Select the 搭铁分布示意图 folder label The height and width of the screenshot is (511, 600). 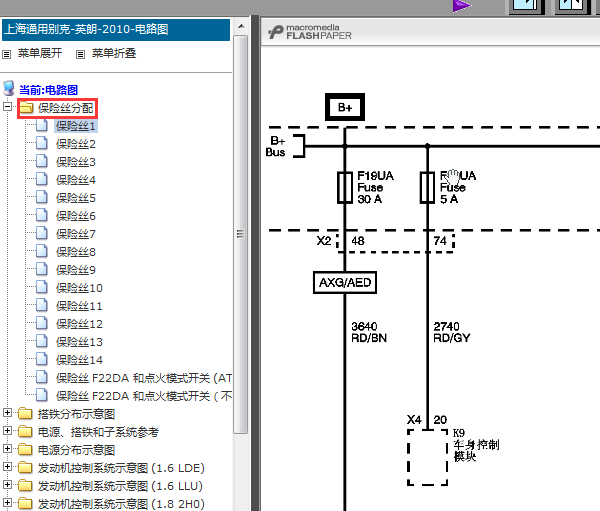pos(77,414)
